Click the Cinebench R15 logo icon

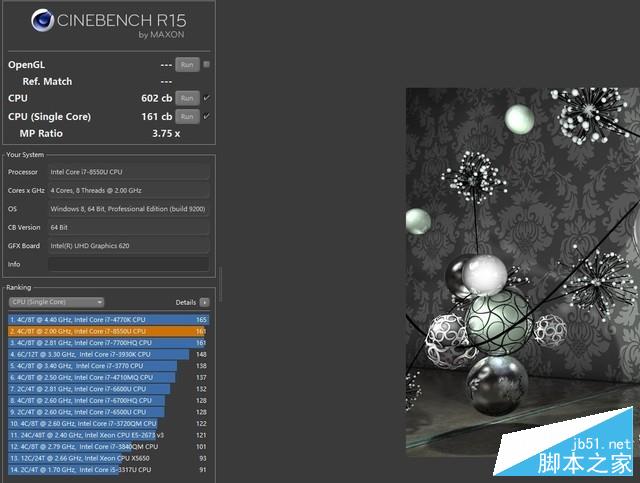click(x=42, y=20)
